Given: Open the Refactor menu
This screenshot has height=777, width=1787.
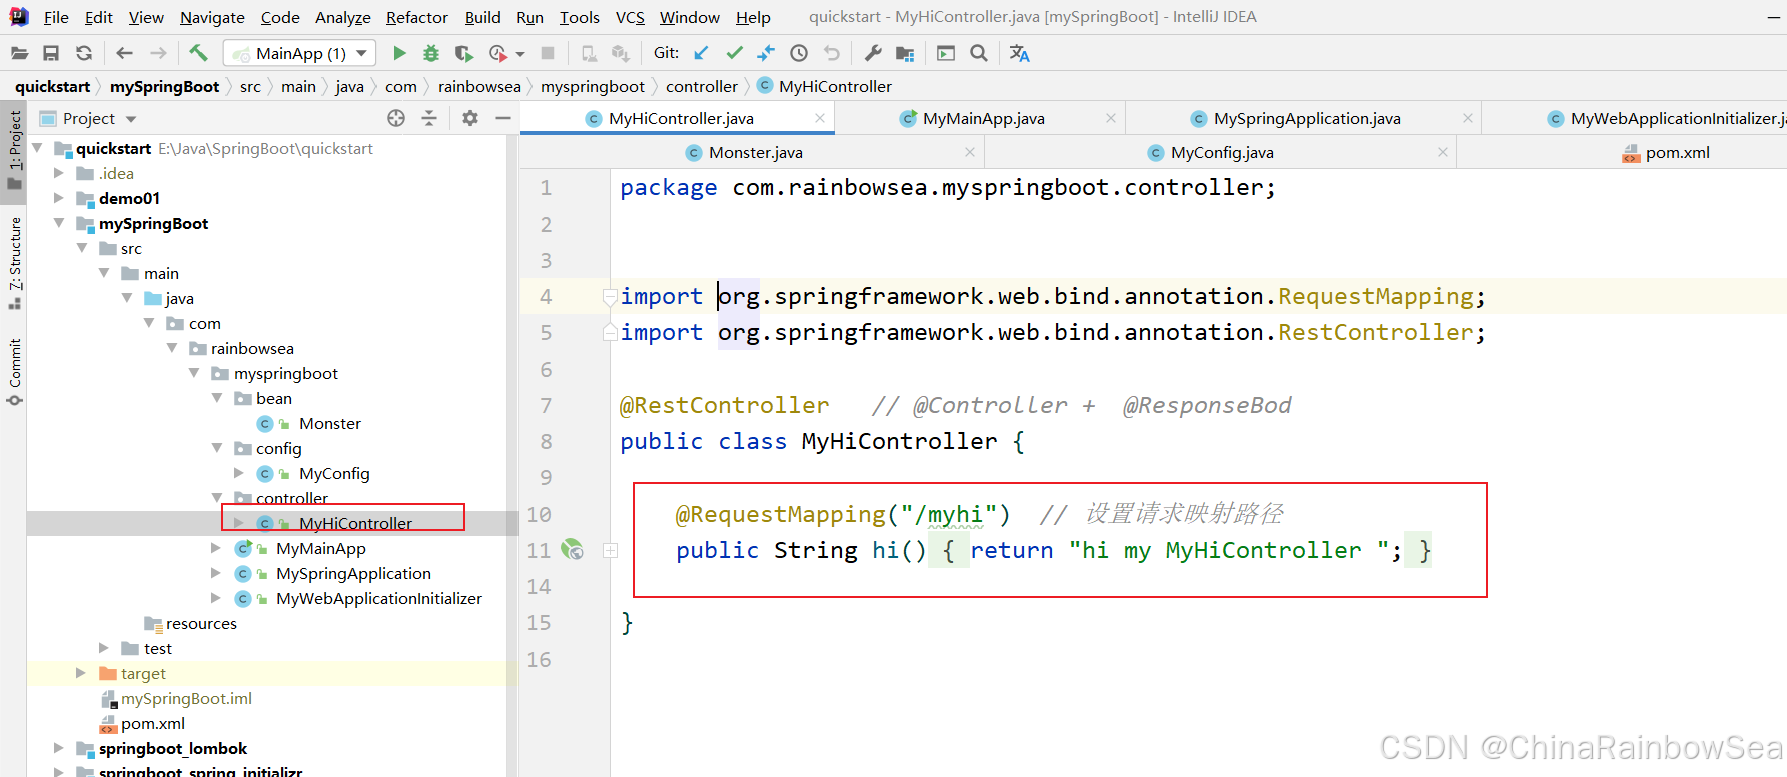Looking at the screenshot, I should tap(416, 17).
